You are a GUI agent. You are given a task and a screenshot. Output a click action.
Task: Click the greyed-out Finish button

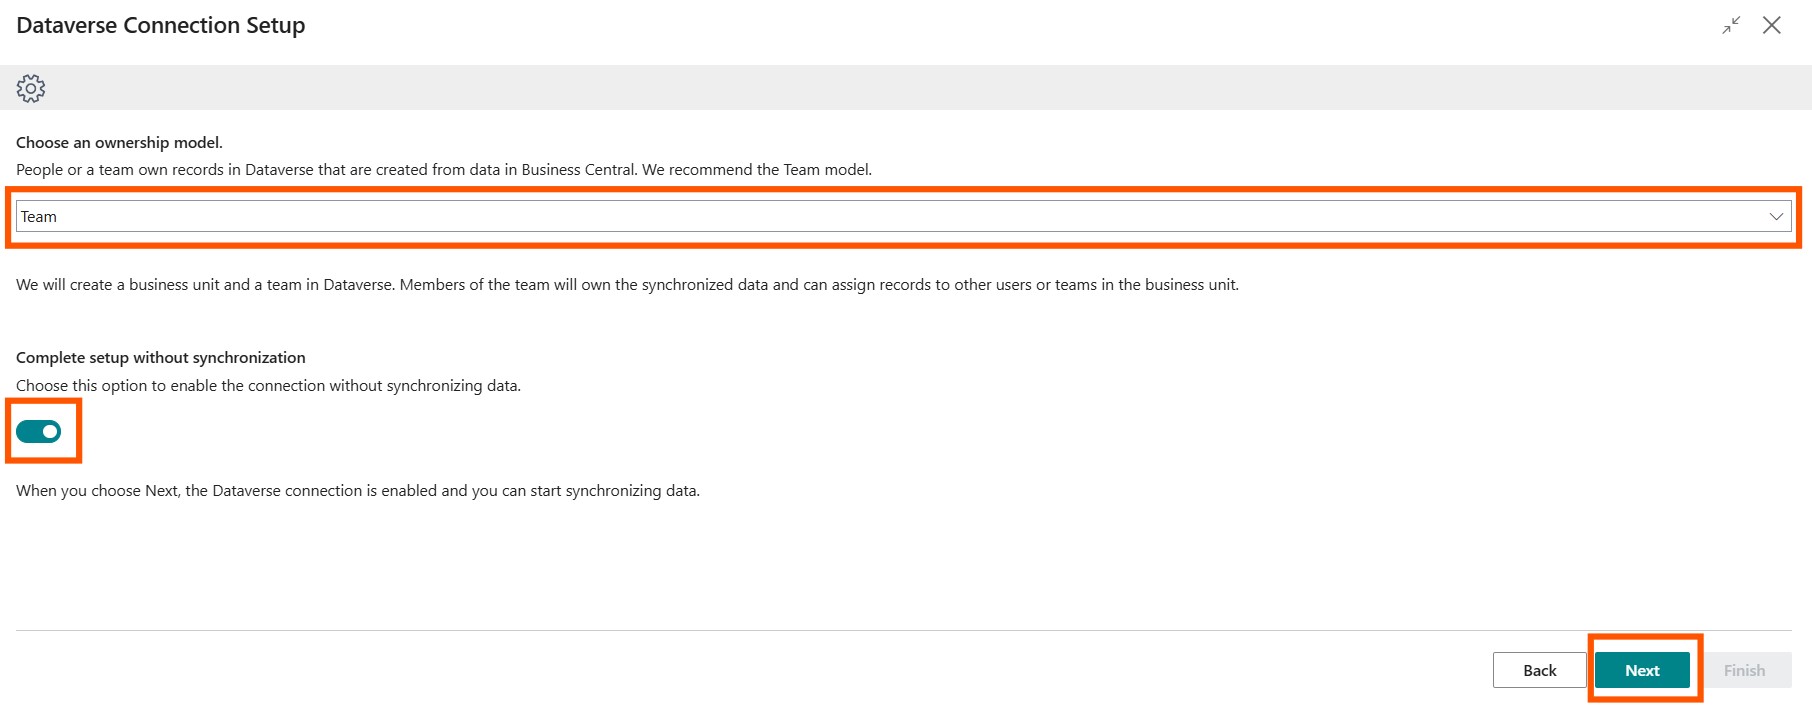click(x=1744, y=670)
